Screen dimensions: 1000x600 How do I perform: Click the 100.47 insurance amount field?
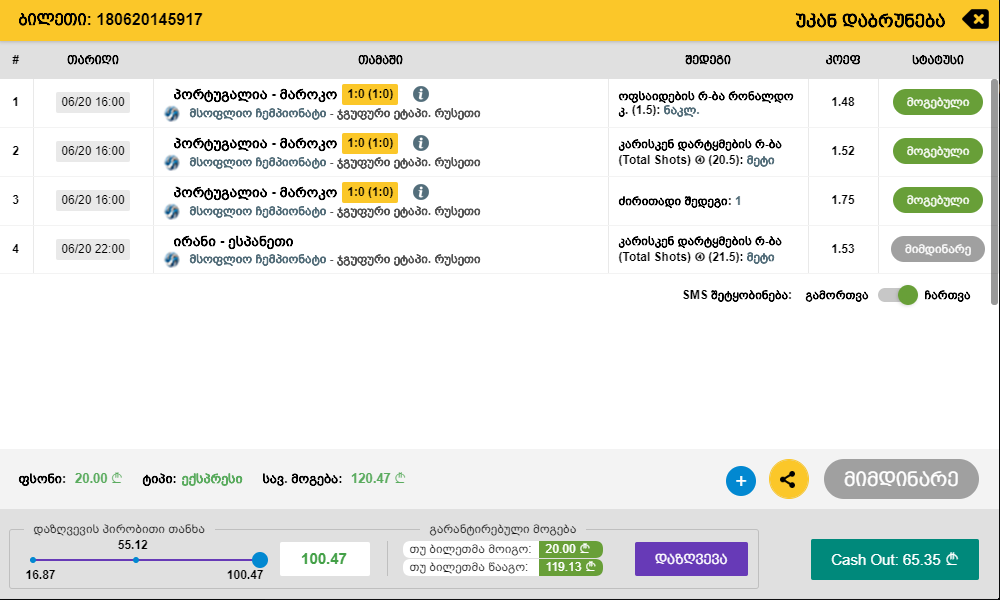click(x=325, y=559)
